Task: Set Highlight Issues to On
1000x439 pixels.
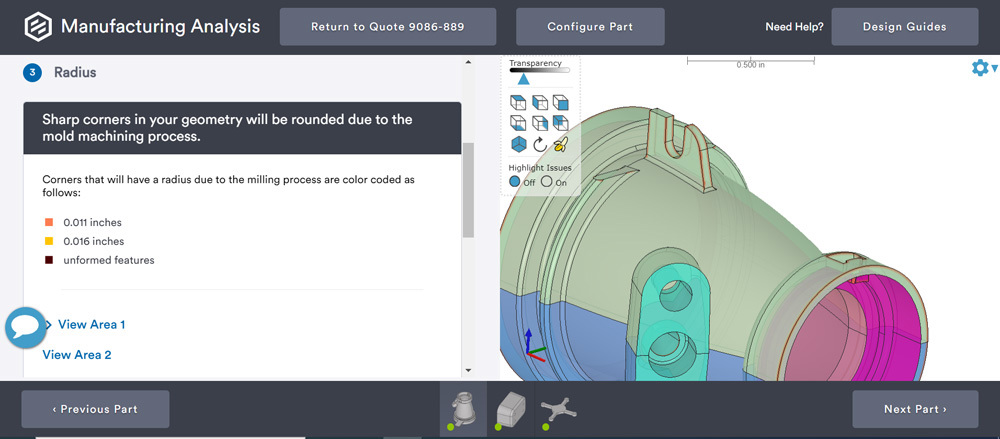Action: tap(547, 182)
